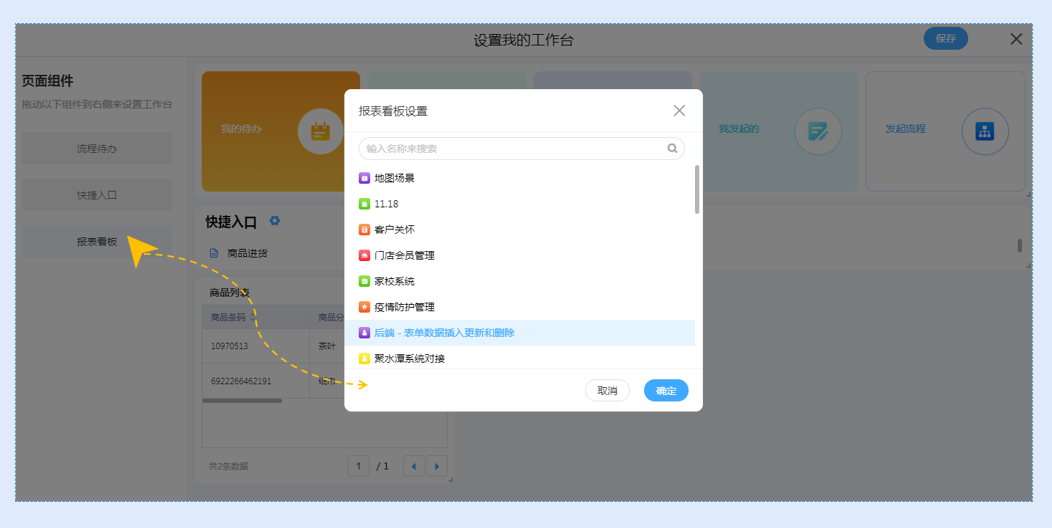
Task: Select 后端 - 表单数据插入更新和删除 item
Action: pos(444,333)
